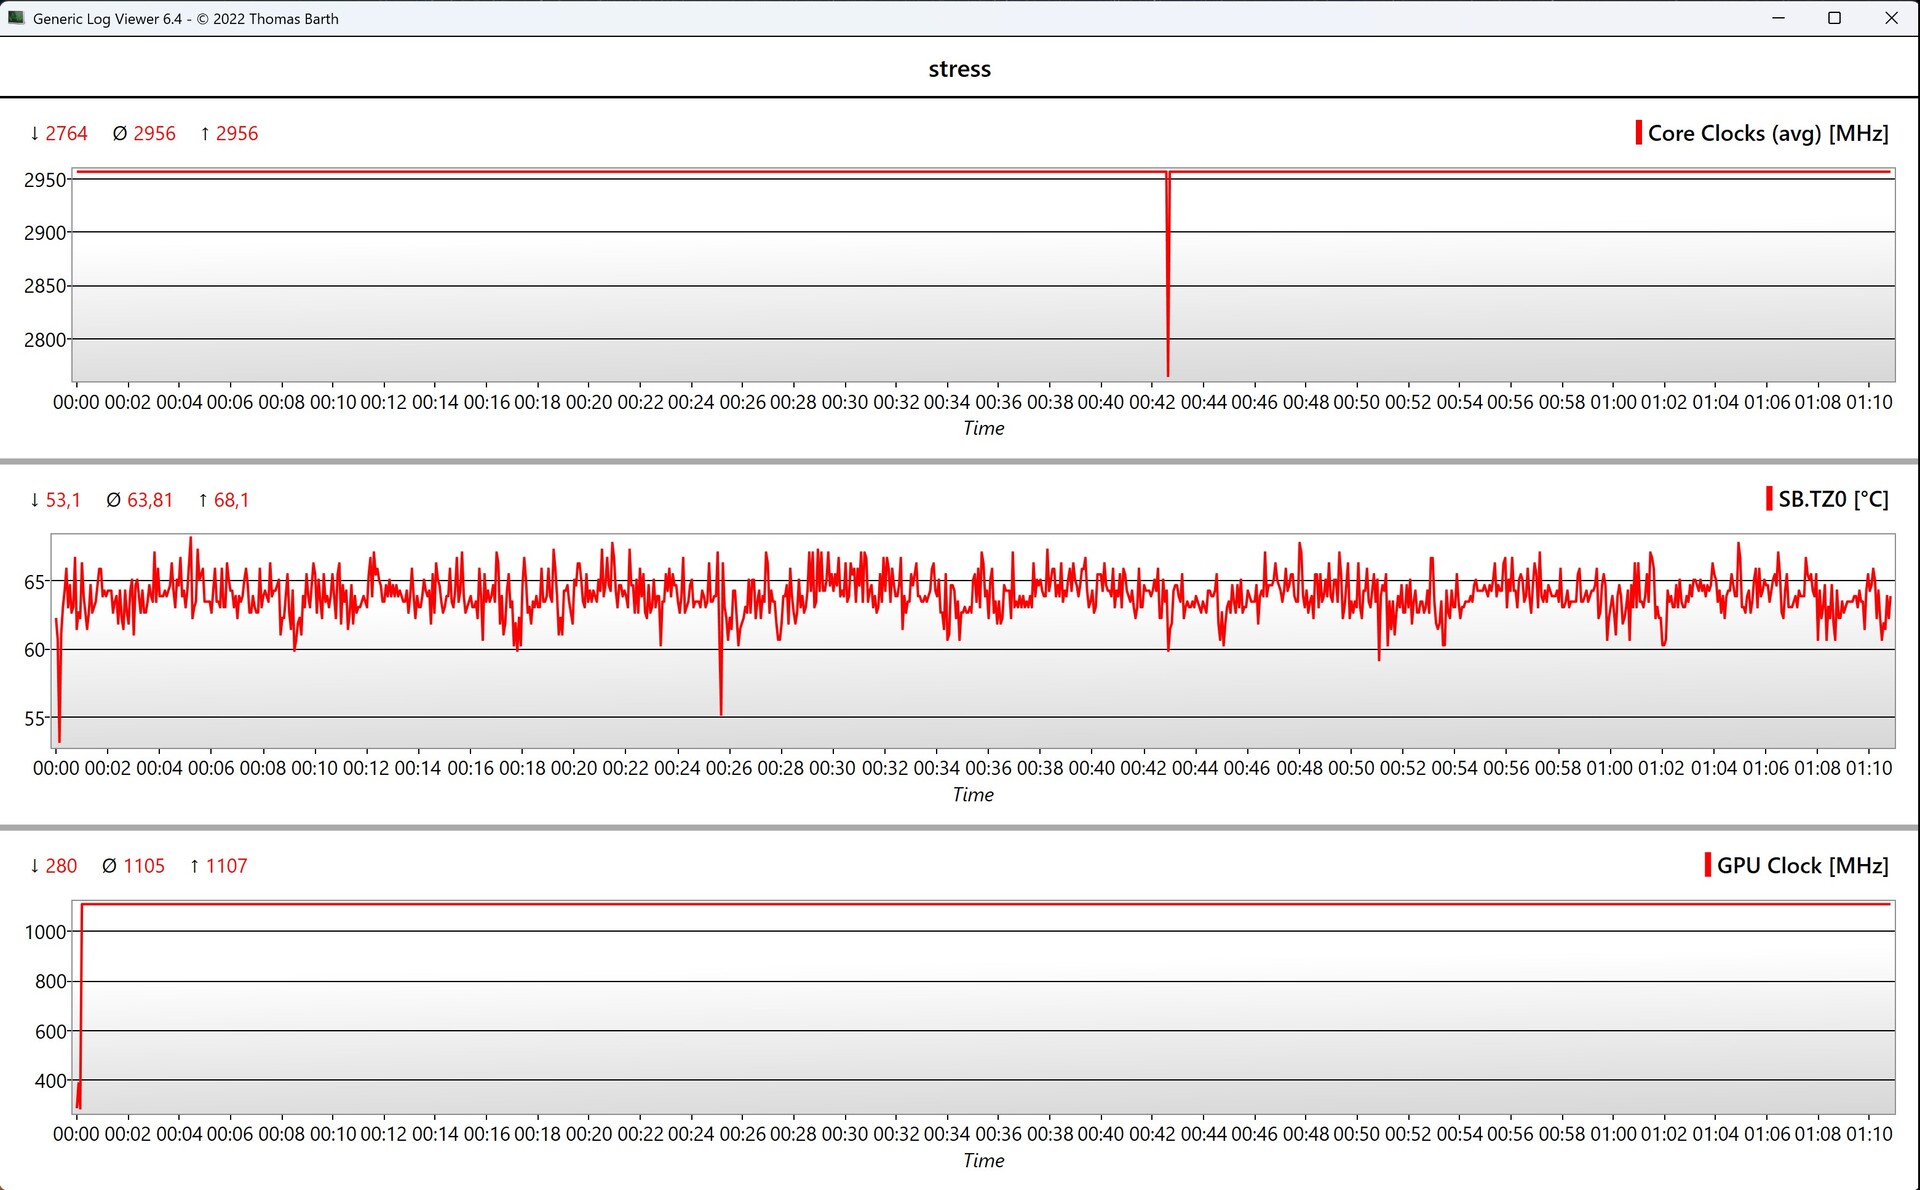This screenshot has width=1920, height=1190.
Task: Click the Generic Log Viewer app icon
Action: click(x=16, y=18)
